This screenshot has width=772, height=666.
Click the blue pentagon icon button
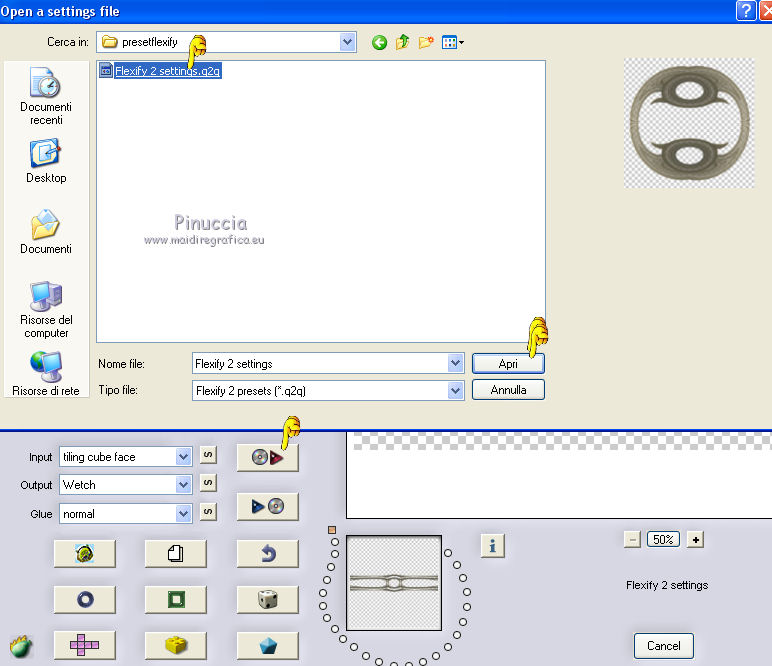(267, 645)
